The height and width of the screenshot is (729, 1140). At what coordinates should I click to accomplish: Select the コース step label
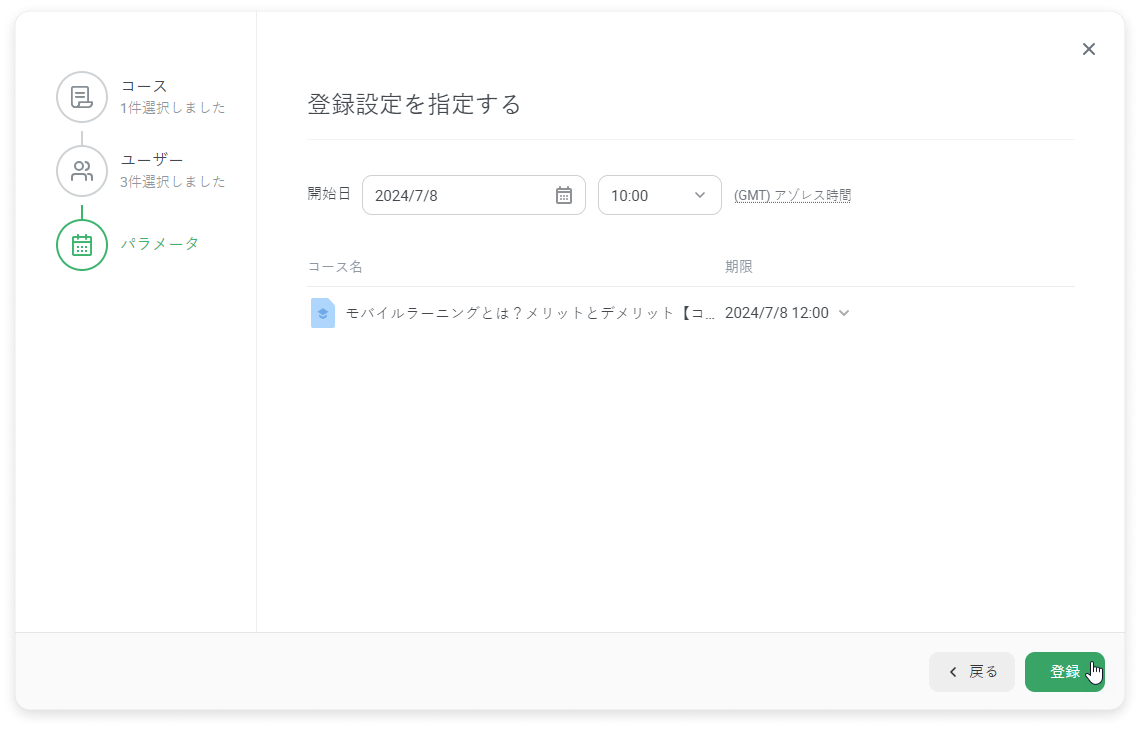click(x=144, y=86)
